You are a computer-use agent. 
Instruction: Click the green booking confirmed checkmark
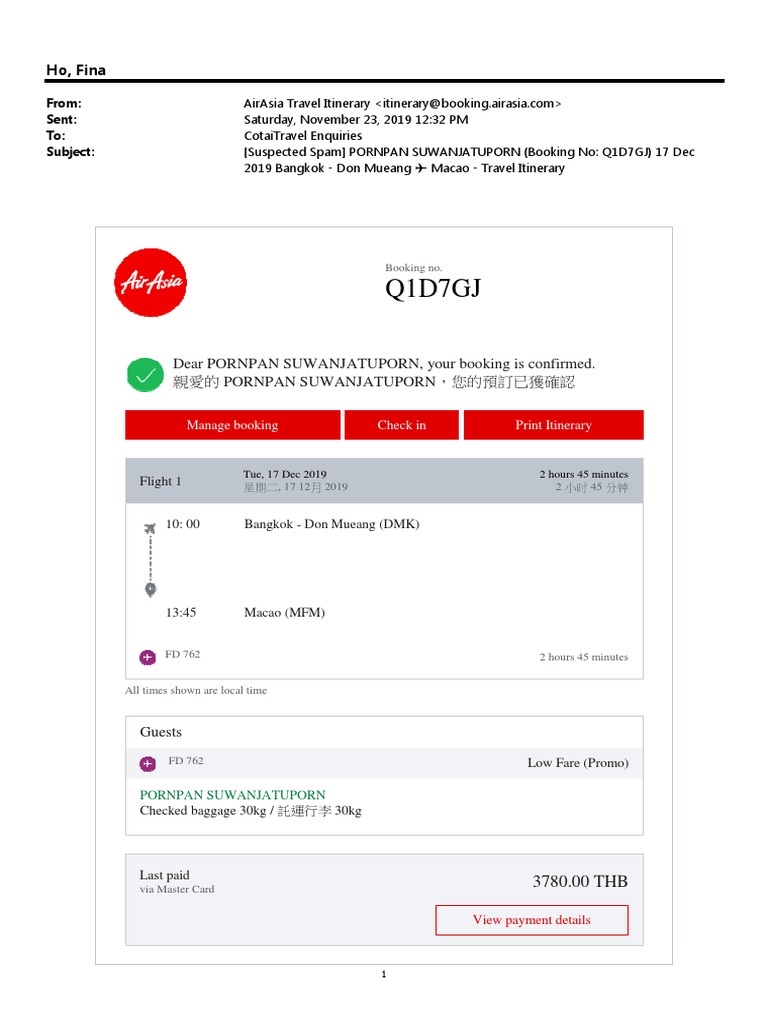[x=145, y=374]
